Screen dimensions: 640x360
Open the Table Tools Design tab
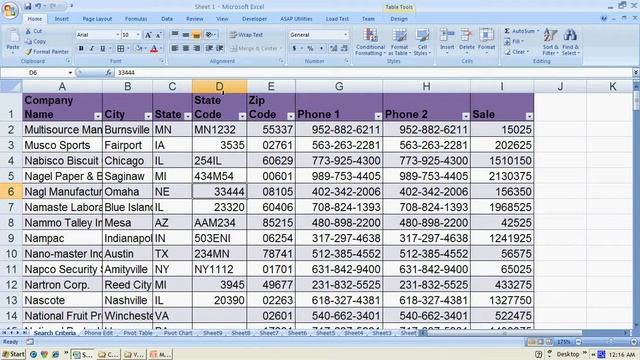click(399, 19)
